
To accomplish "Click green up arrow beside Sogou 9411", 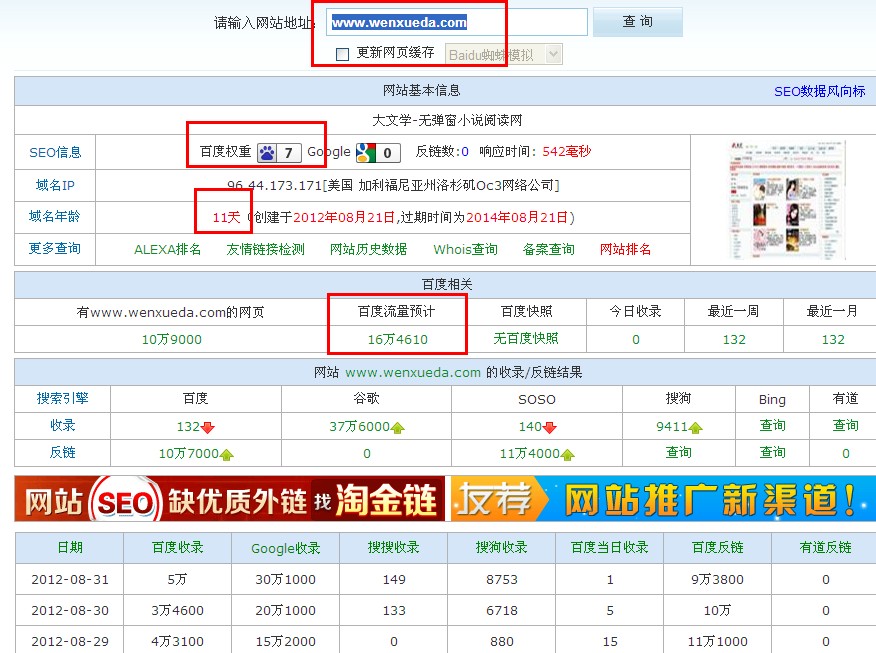I will (696, 428).
